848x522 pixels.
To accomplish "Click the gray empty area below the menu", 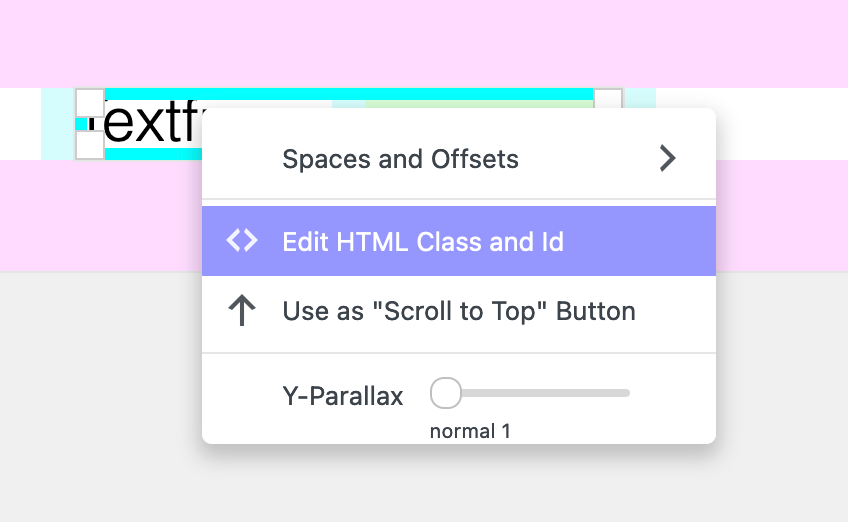I will (x=424, y=485).
